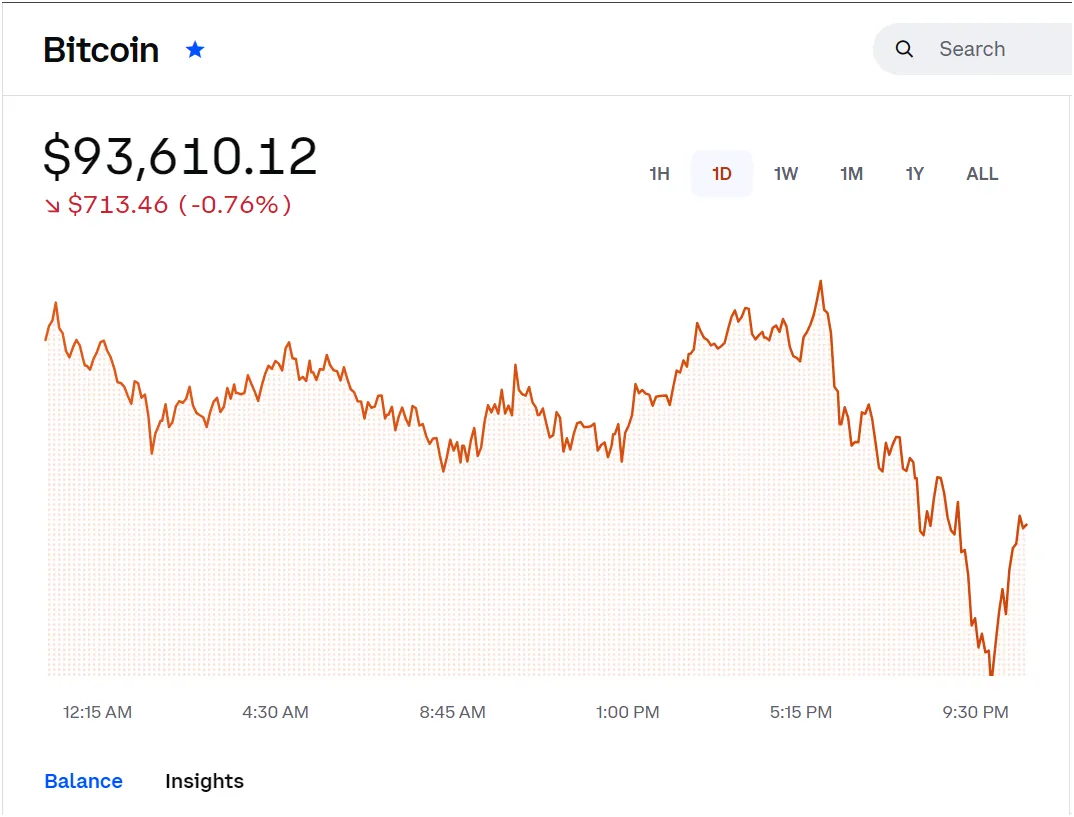Select the 1H chart timeframe
1074x817 pixels.
659,173
